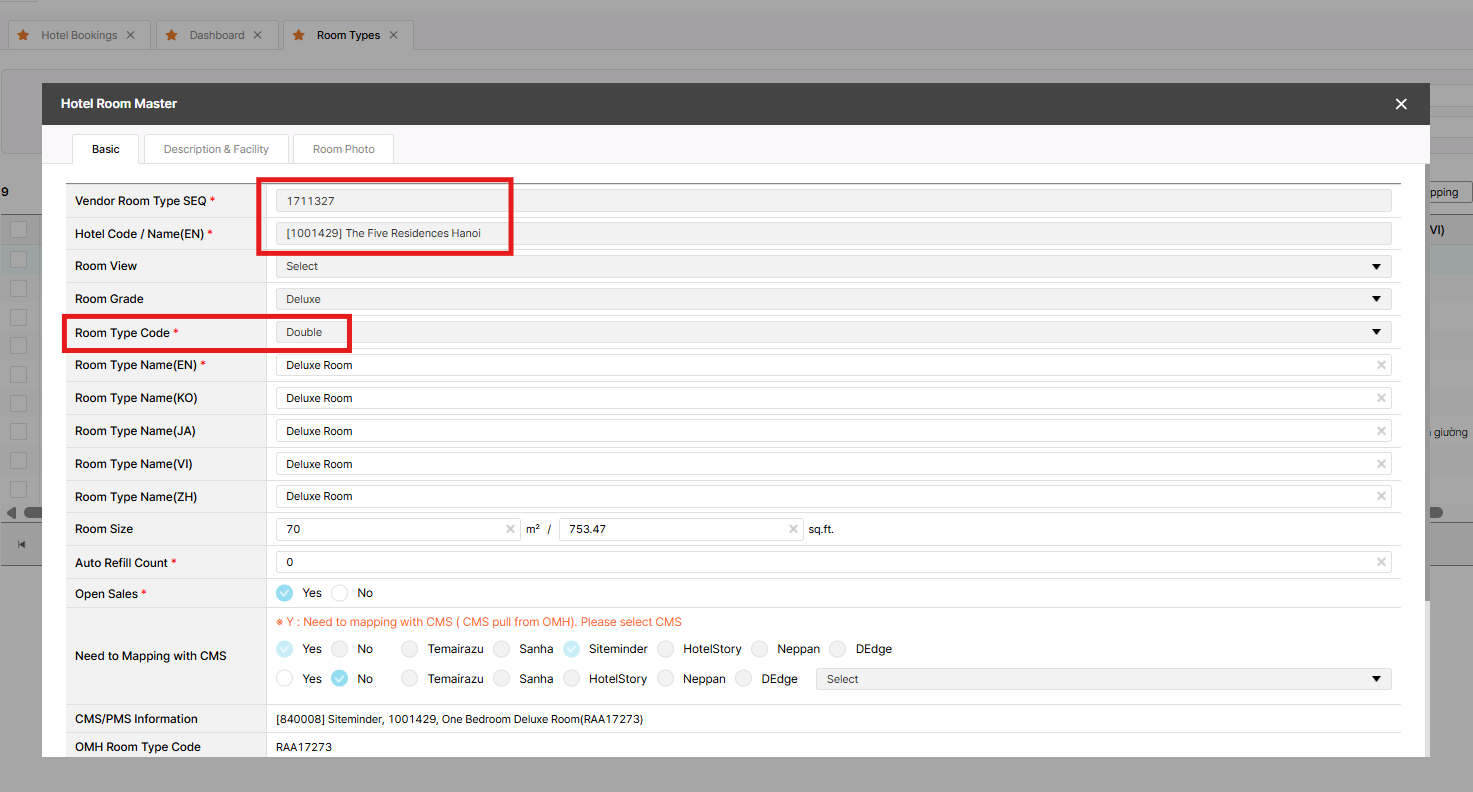The width and height of the screenshot is (1473, 792).
Task: Switch to Description & Facility tab
Action: click(216, 149)
